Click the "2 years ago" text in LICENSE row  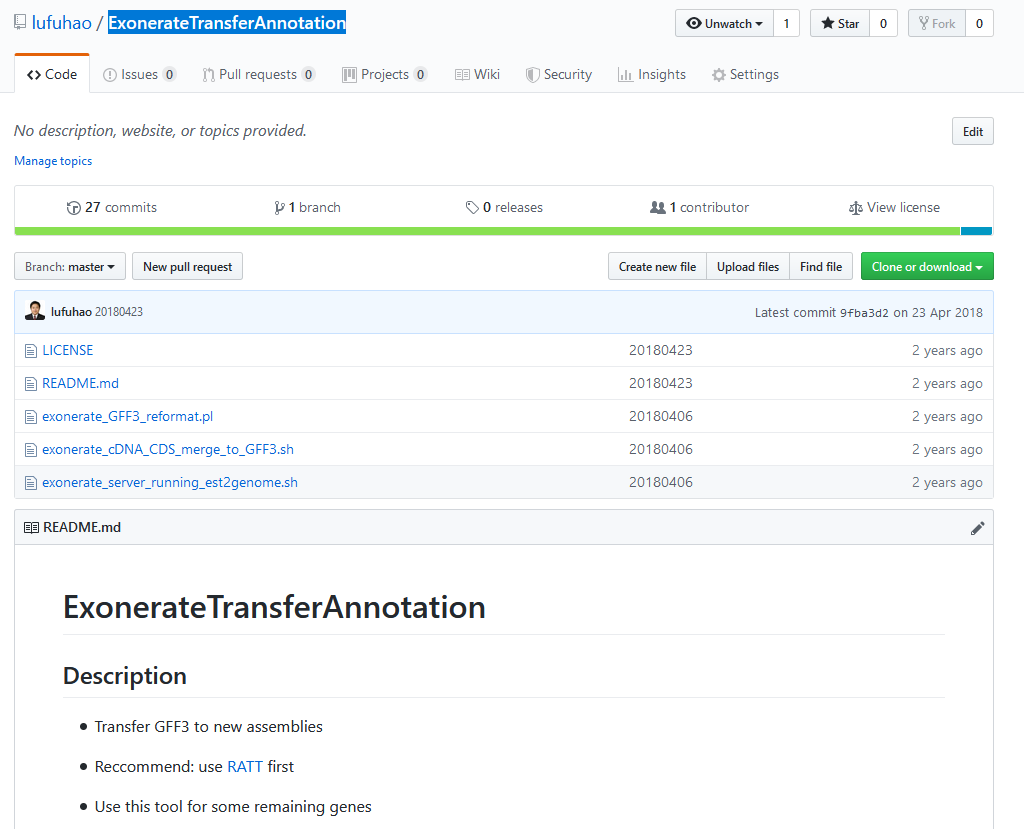947,350
